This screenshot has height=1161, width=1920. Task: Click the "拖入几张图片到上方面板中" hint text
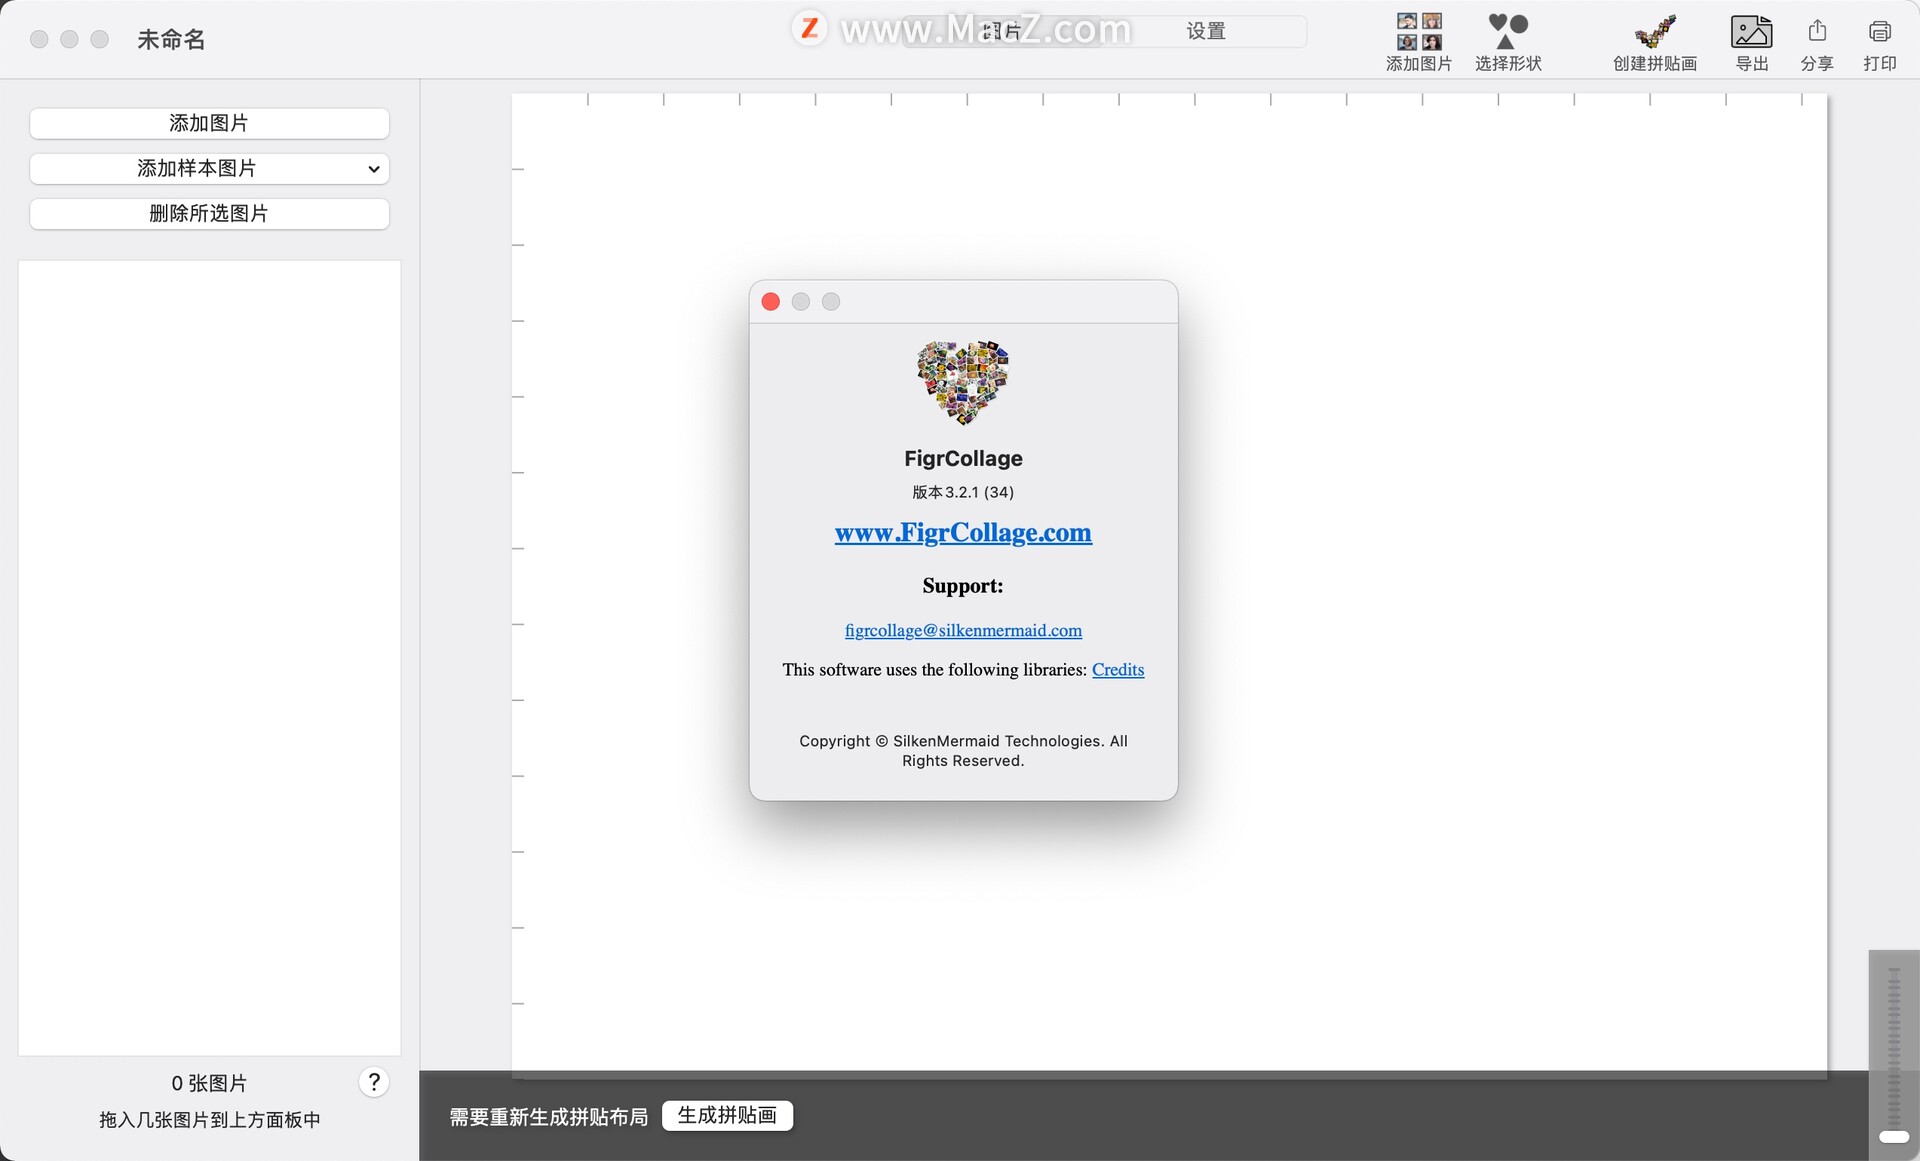coord(209,1120)
